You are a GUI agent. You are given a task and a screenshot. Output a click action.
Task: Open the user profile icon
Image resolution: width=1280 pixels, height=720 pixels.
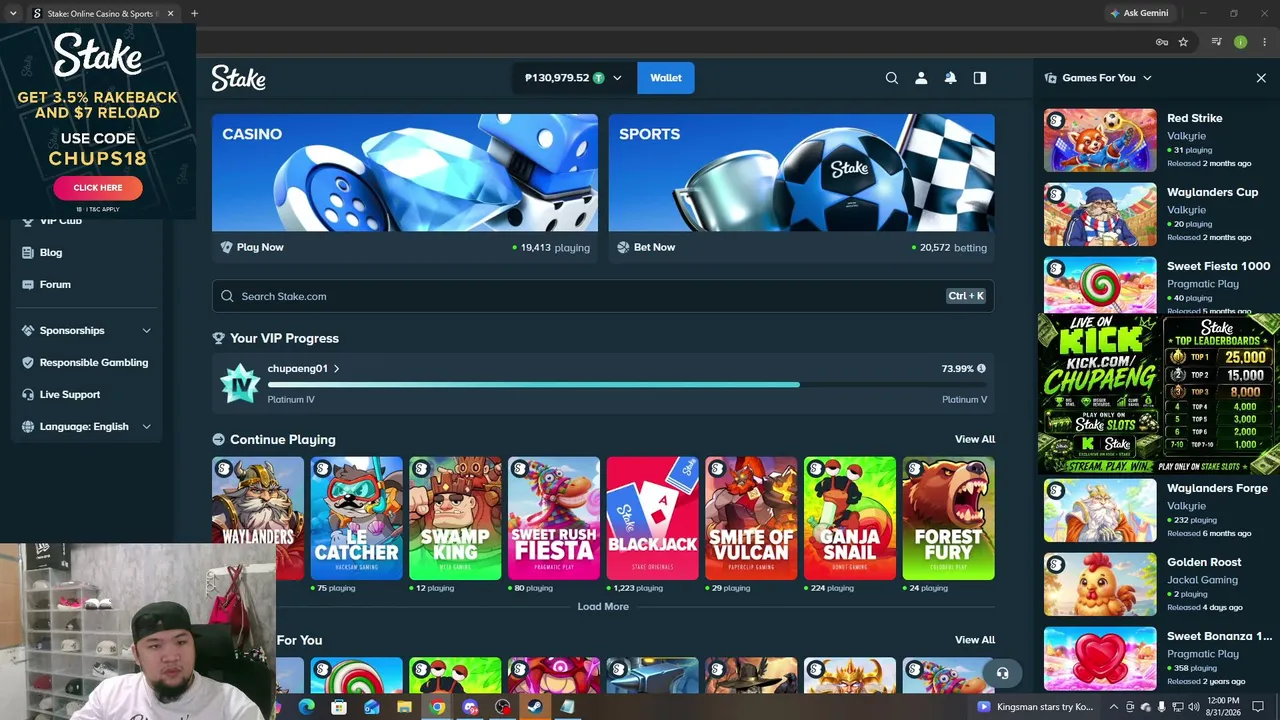coord(921,78)
